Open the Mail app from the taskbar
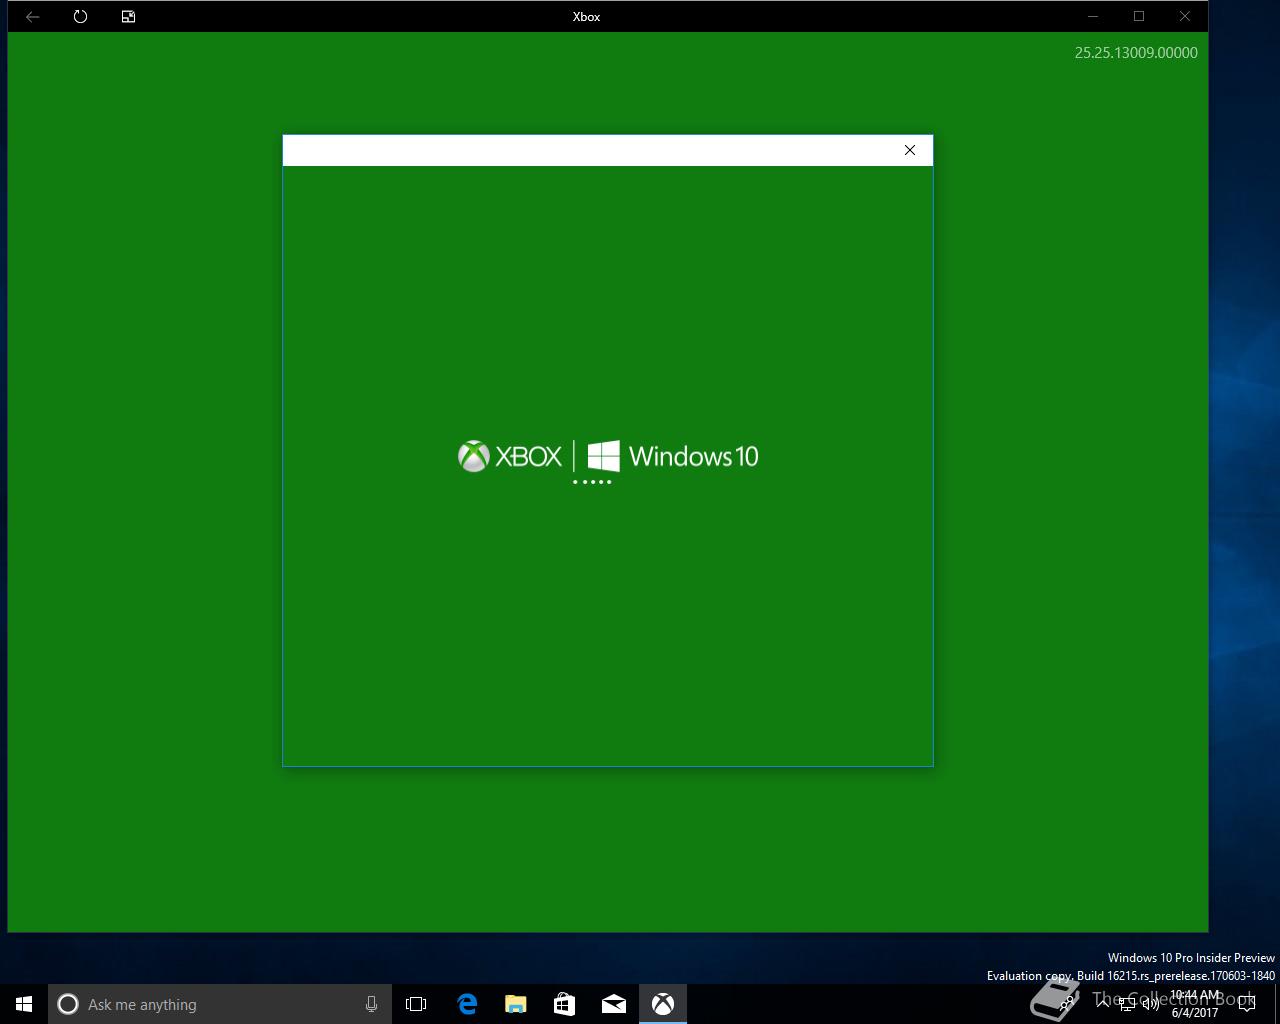 [x=613, y=1004]
